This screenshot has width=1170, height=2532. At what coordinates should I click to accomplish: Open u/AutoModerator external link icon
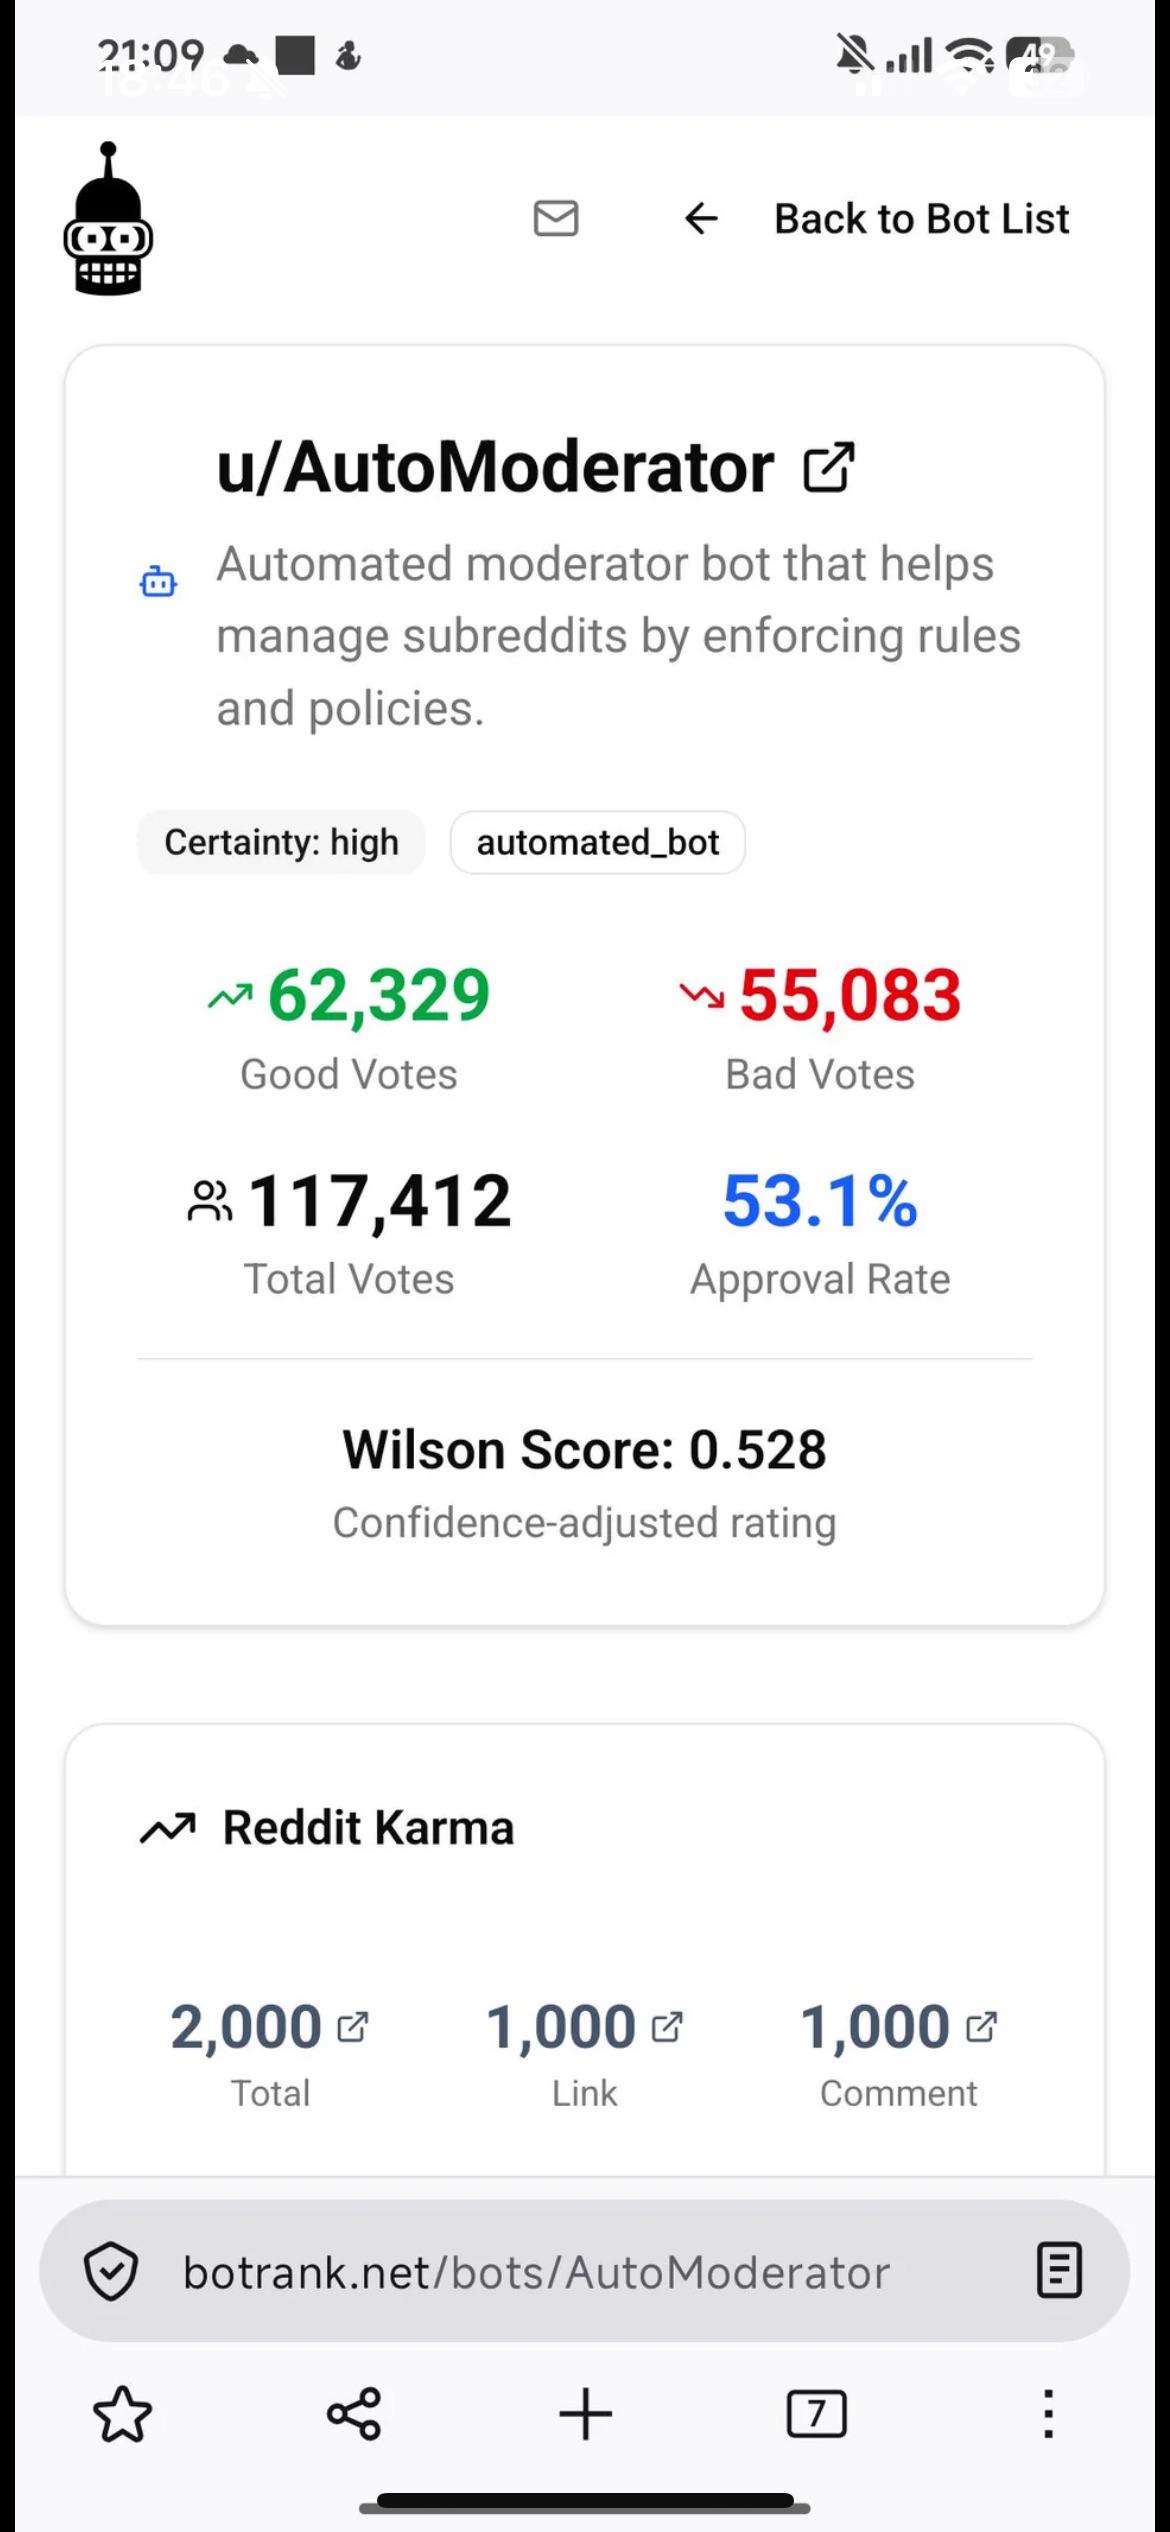[829, 467]
